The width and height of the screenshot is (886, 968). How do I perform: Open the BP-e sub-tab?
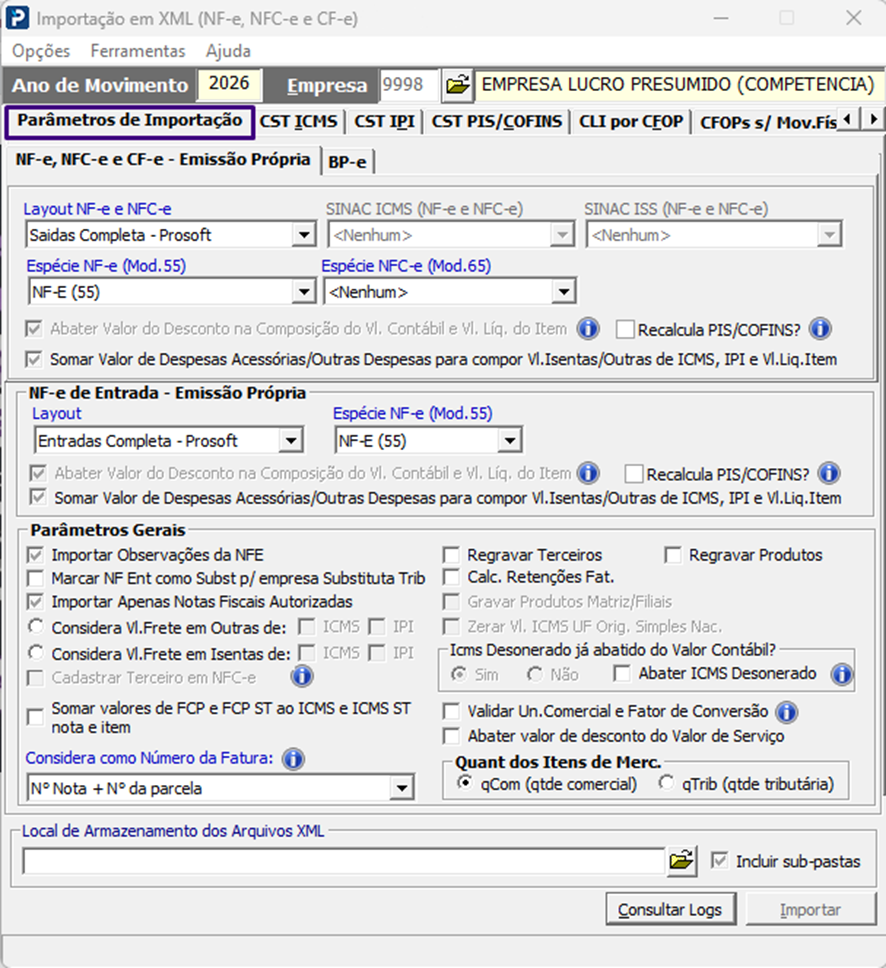[348, 162]
